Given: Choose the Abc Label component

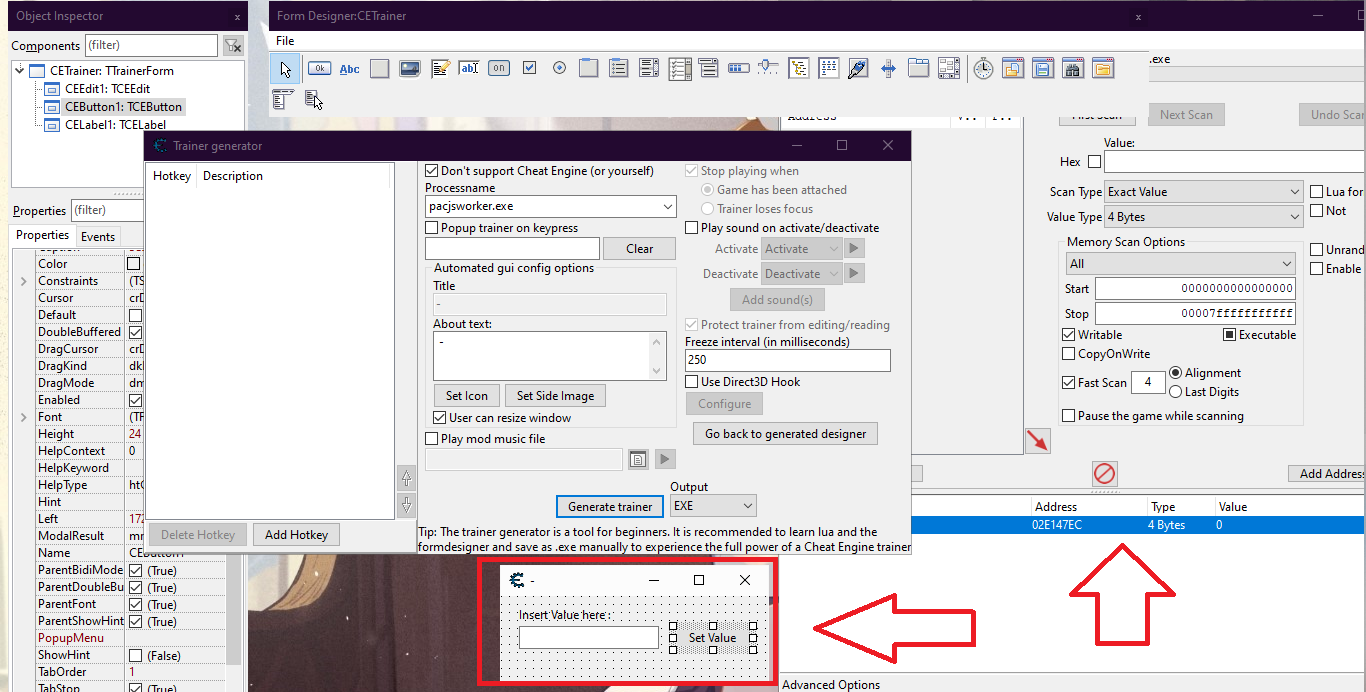Looking at the screenshot, I should tap(350, 68).
